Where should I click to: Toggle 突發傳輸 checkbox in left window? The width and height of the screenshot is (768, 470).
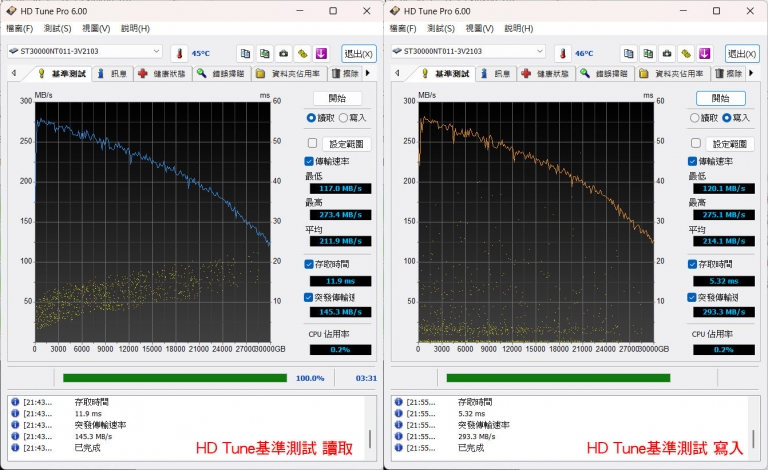[x=309, y=297]
